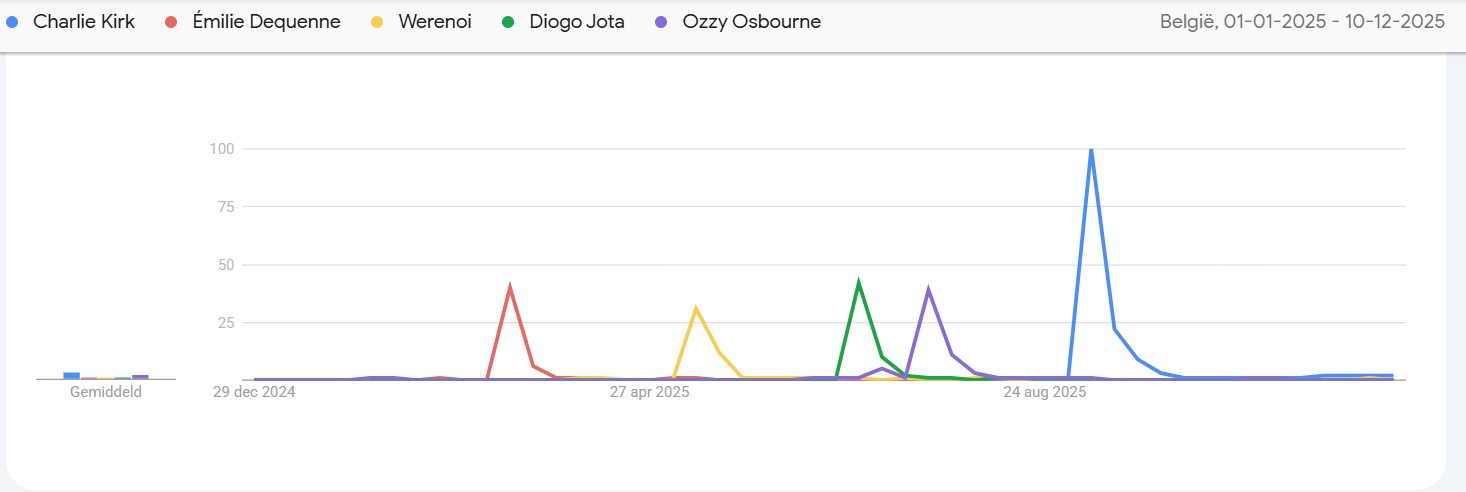Select the Émilie Dequenne legend label

(x=266, y=22)
